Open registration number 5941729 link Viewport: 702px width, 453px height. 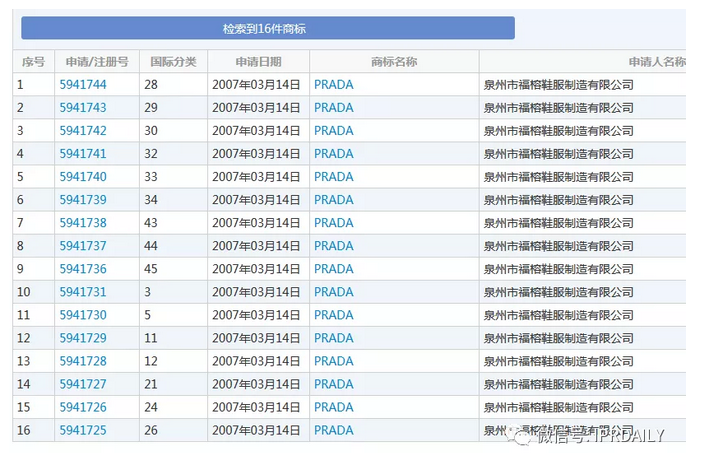pos(83,338)
